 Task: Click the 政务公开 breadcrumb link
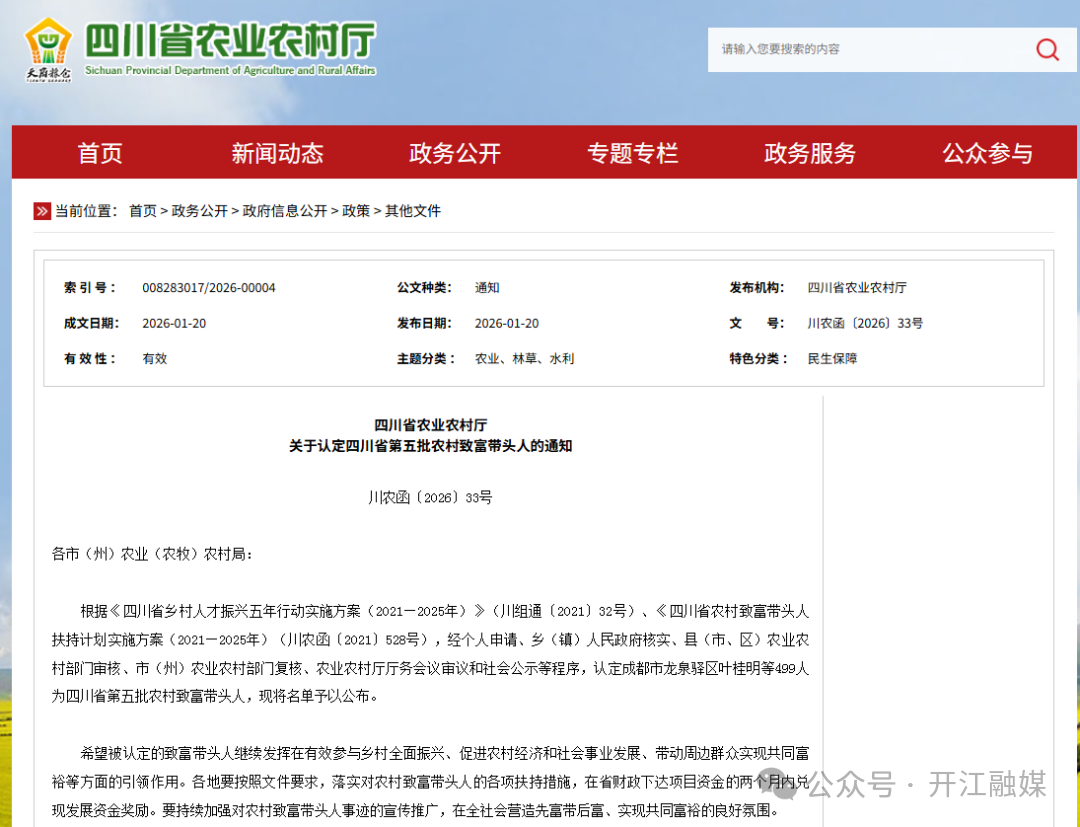[199, 211]
